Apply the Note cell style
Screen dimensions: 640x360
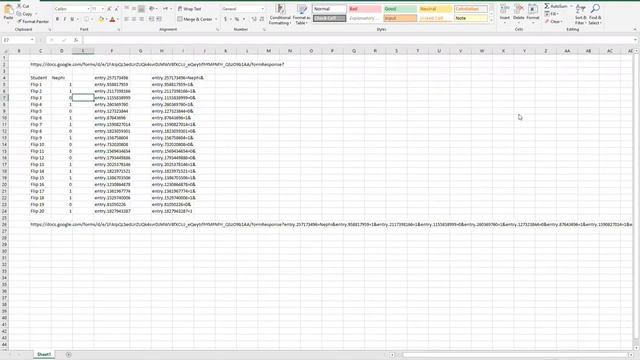(471, 18)
